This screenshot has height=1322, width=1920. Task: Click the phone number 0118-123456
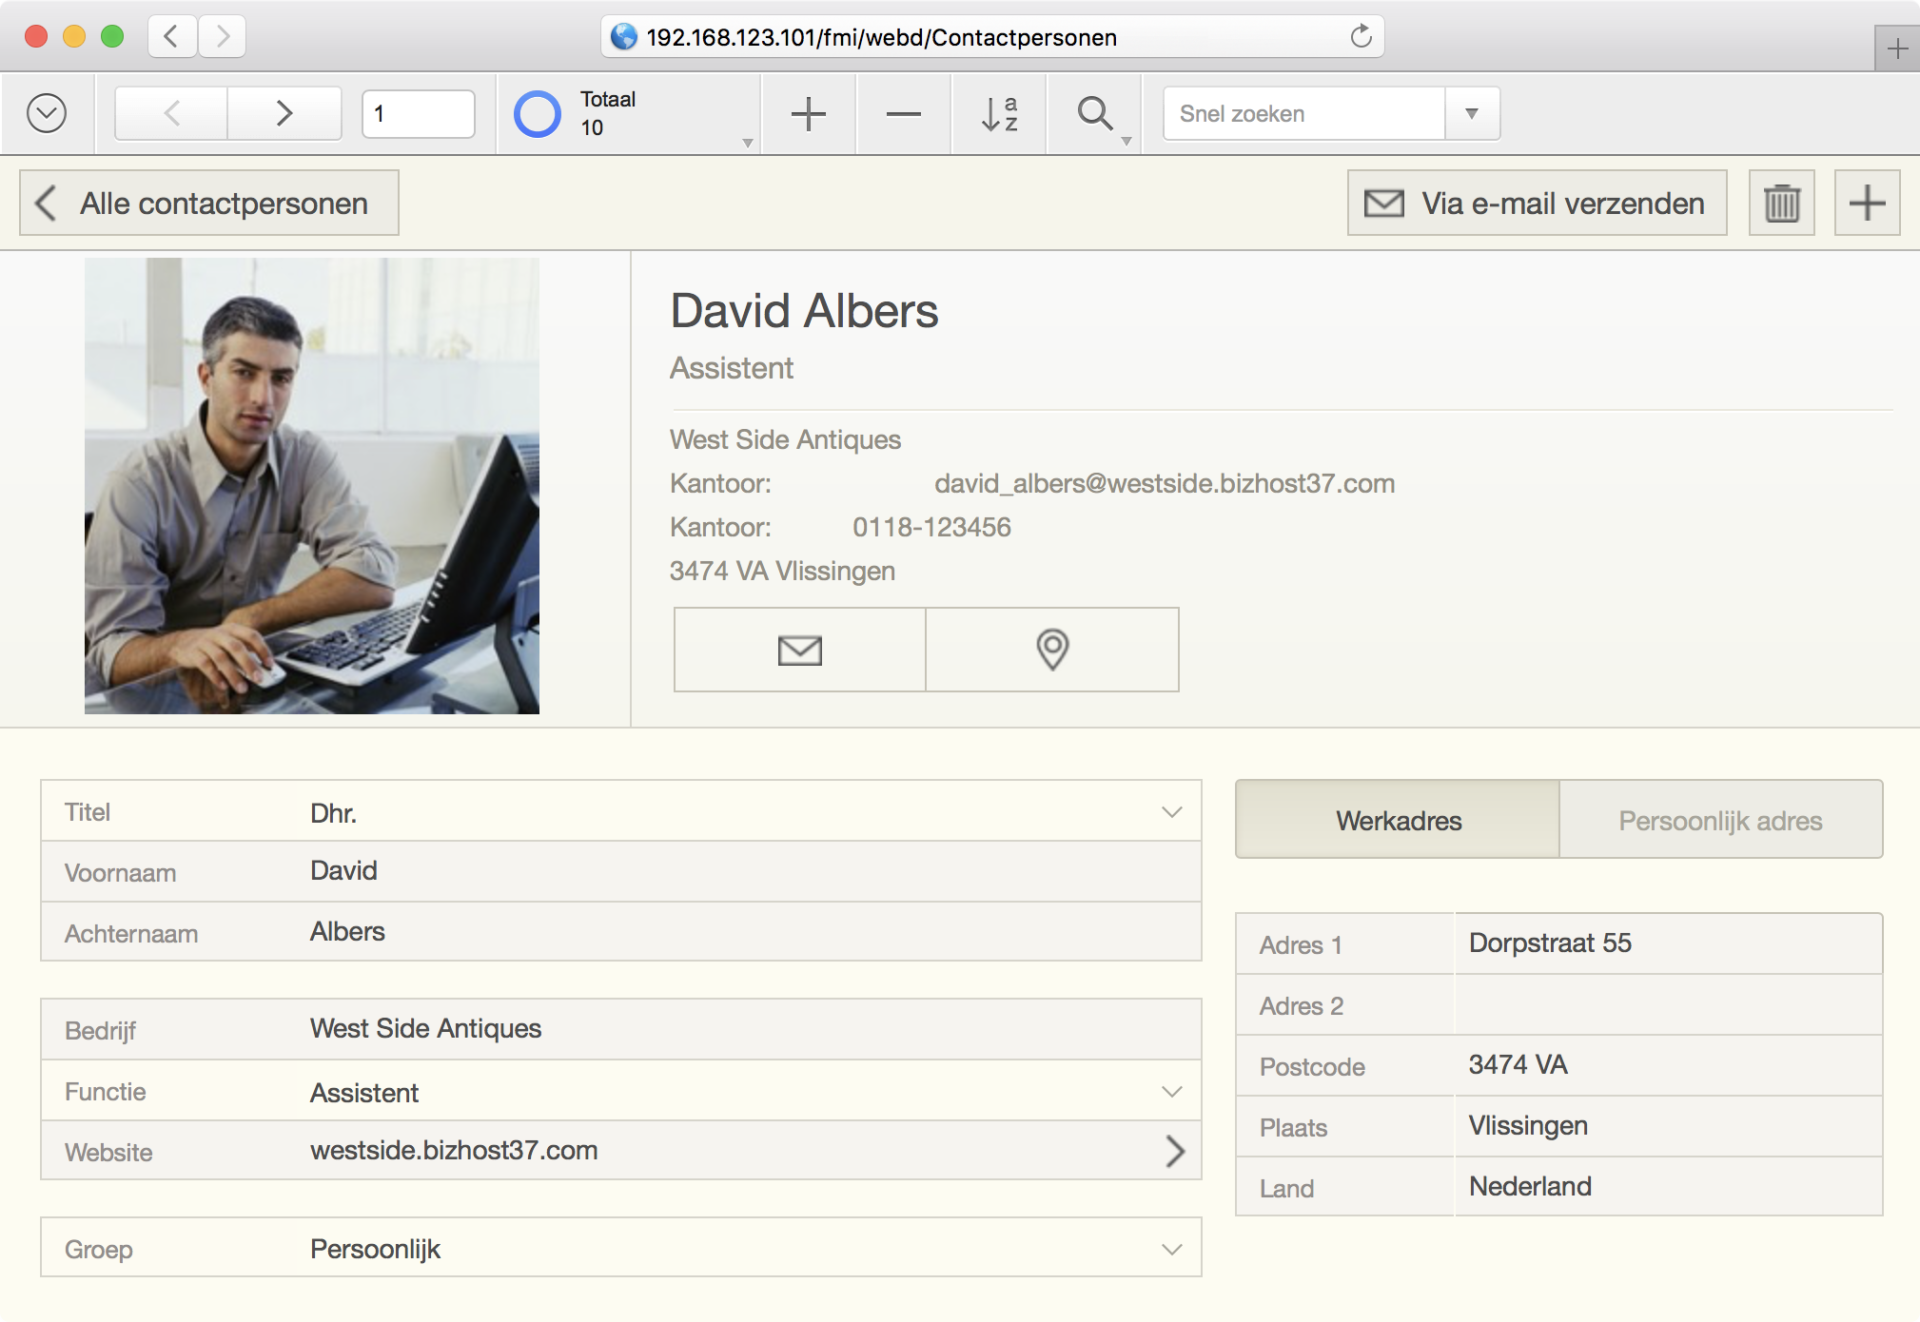click(x=931, y=527)
